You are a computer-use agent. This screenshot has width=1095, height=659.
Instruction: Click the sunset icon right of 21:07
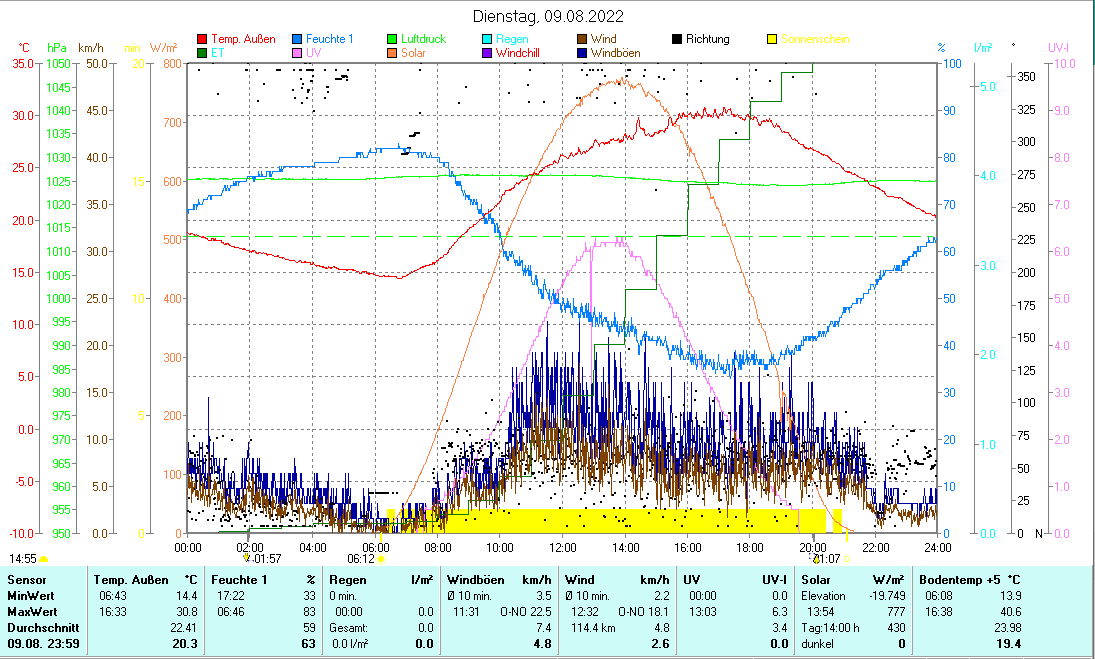pos(847,559)
